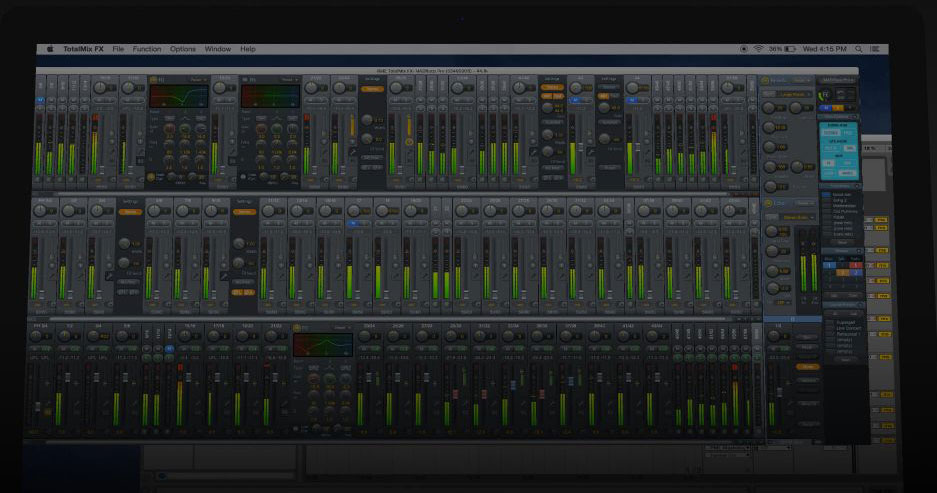Open the Echo type dropdown

point(798,218)
